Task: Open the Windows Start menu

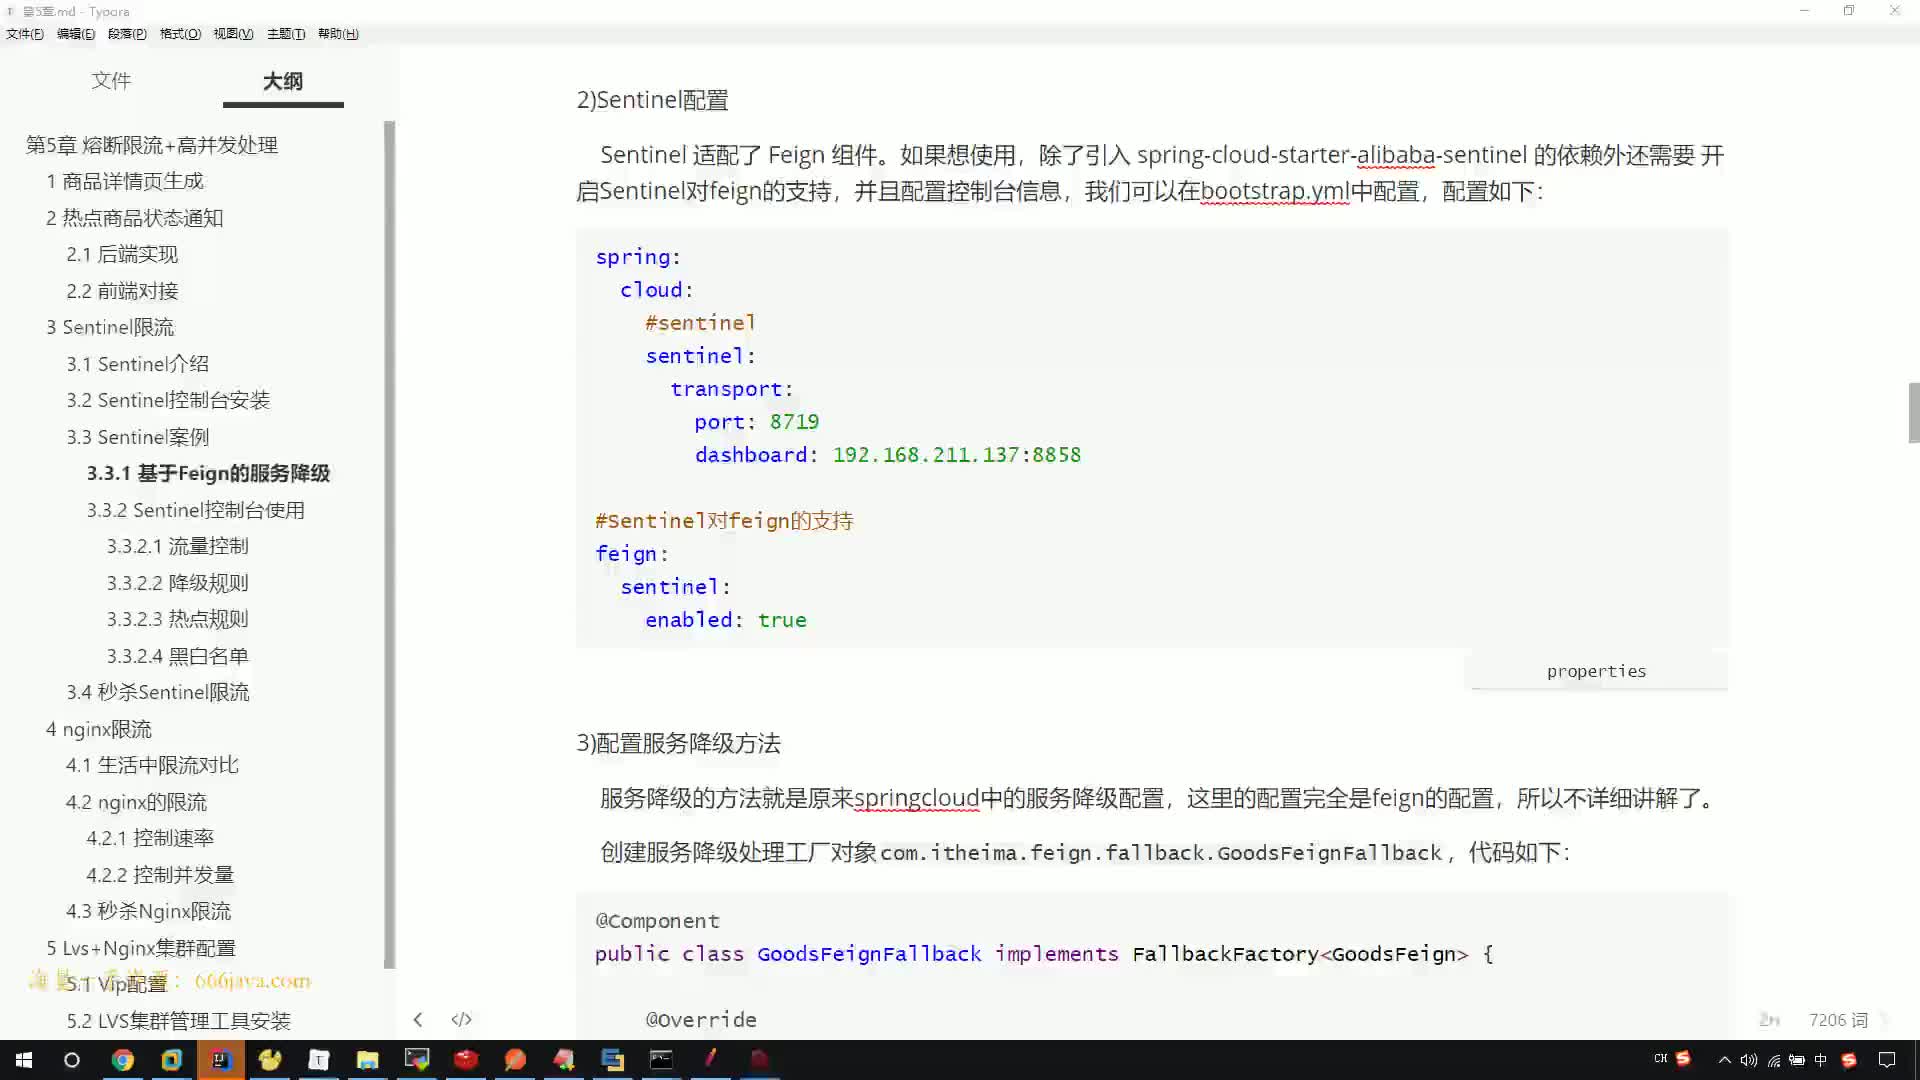Action: [24, 1060]
